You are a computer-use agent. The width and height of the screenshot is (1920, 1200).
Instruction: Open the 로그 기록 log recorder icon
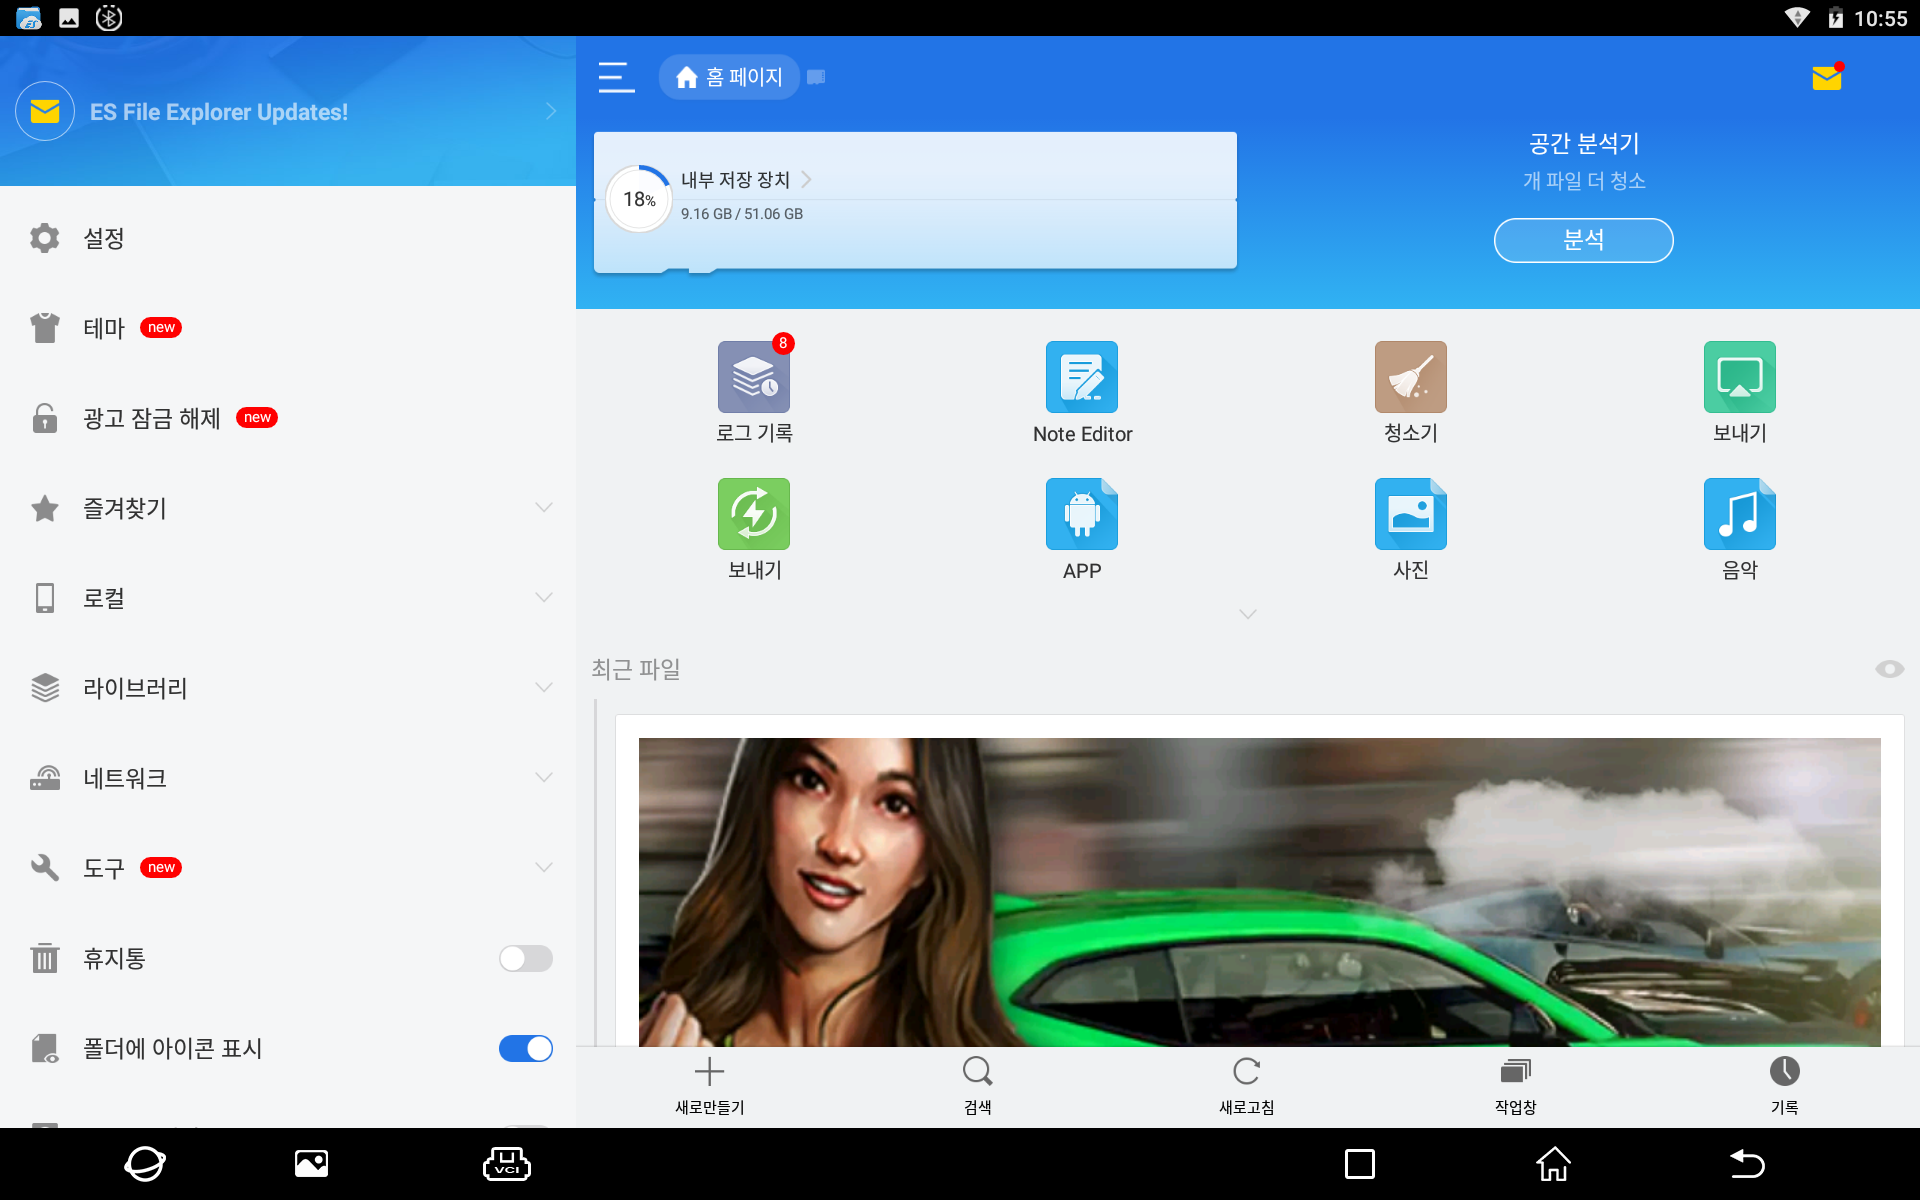click(x=754, y=377)
